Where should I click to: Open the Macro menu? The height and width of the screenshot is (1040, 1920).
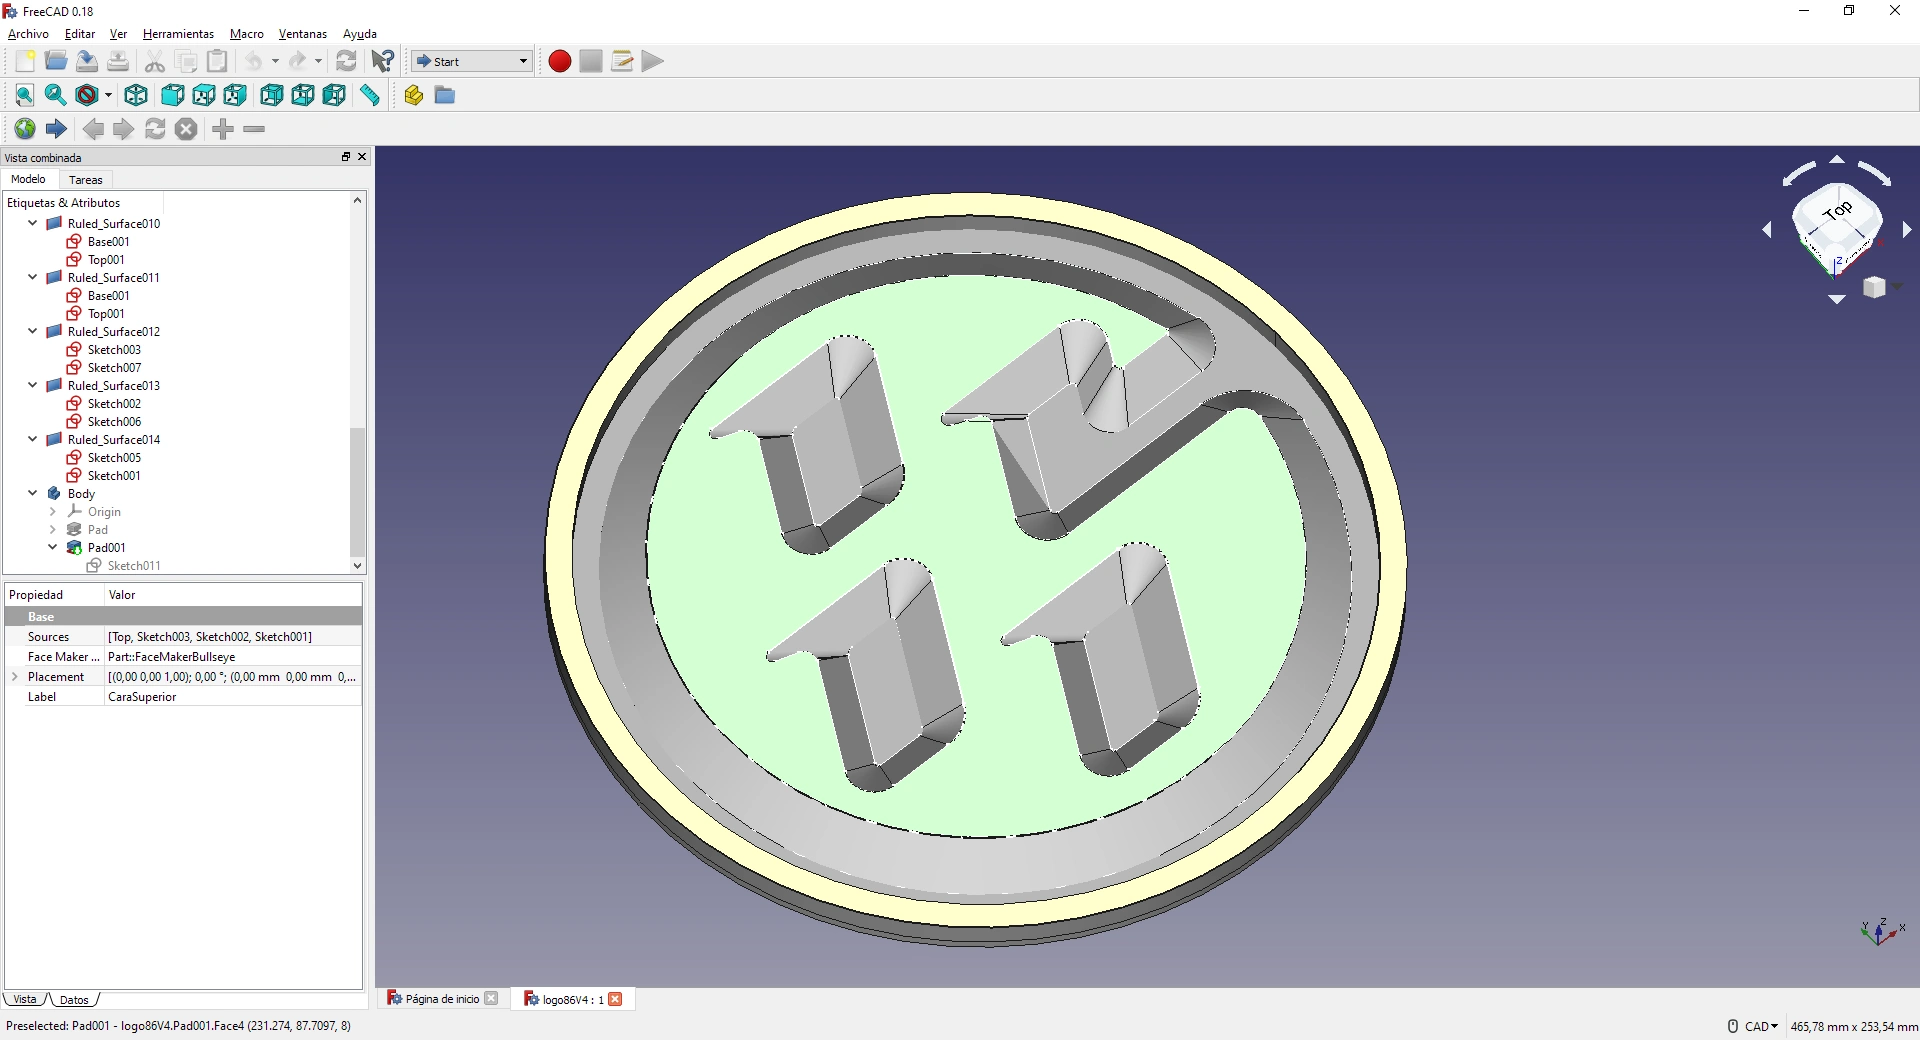coord(247,34)
